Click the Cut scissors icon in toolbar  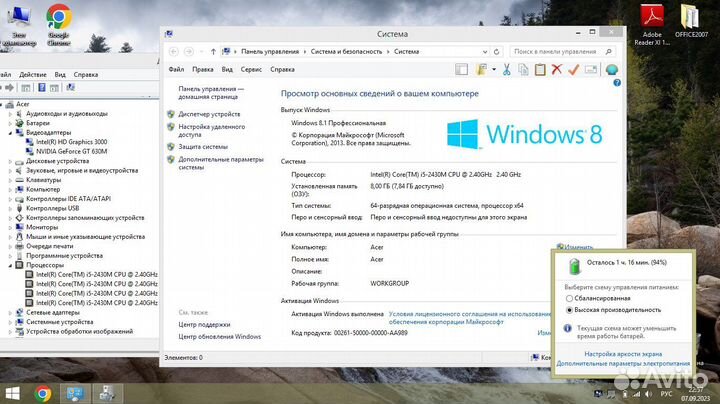tap(508, 69)
